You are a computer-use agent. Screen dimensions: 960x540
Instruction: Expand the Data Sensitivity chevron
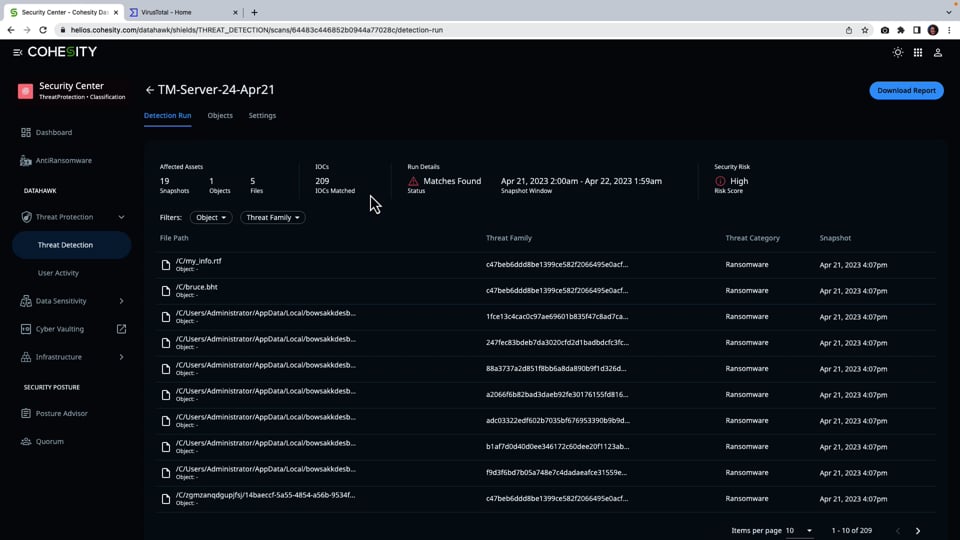(x=121, y=301)
